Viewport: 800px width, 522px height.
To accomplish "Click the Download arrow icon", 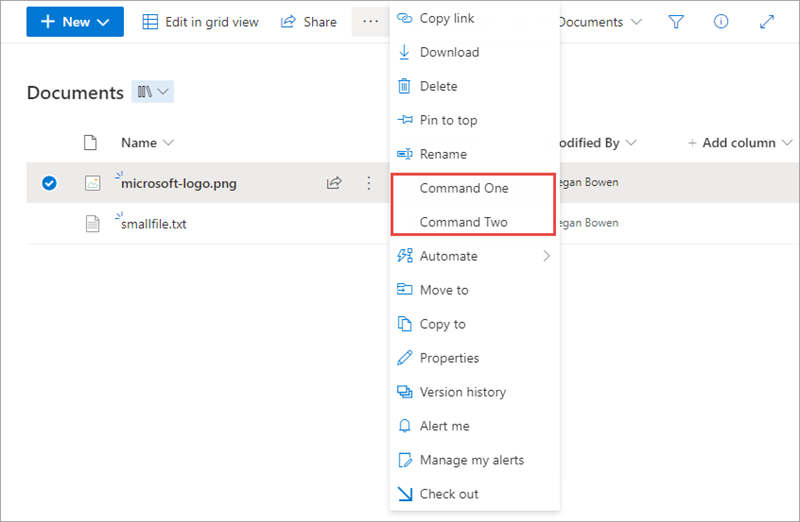I will pos(404,52).
